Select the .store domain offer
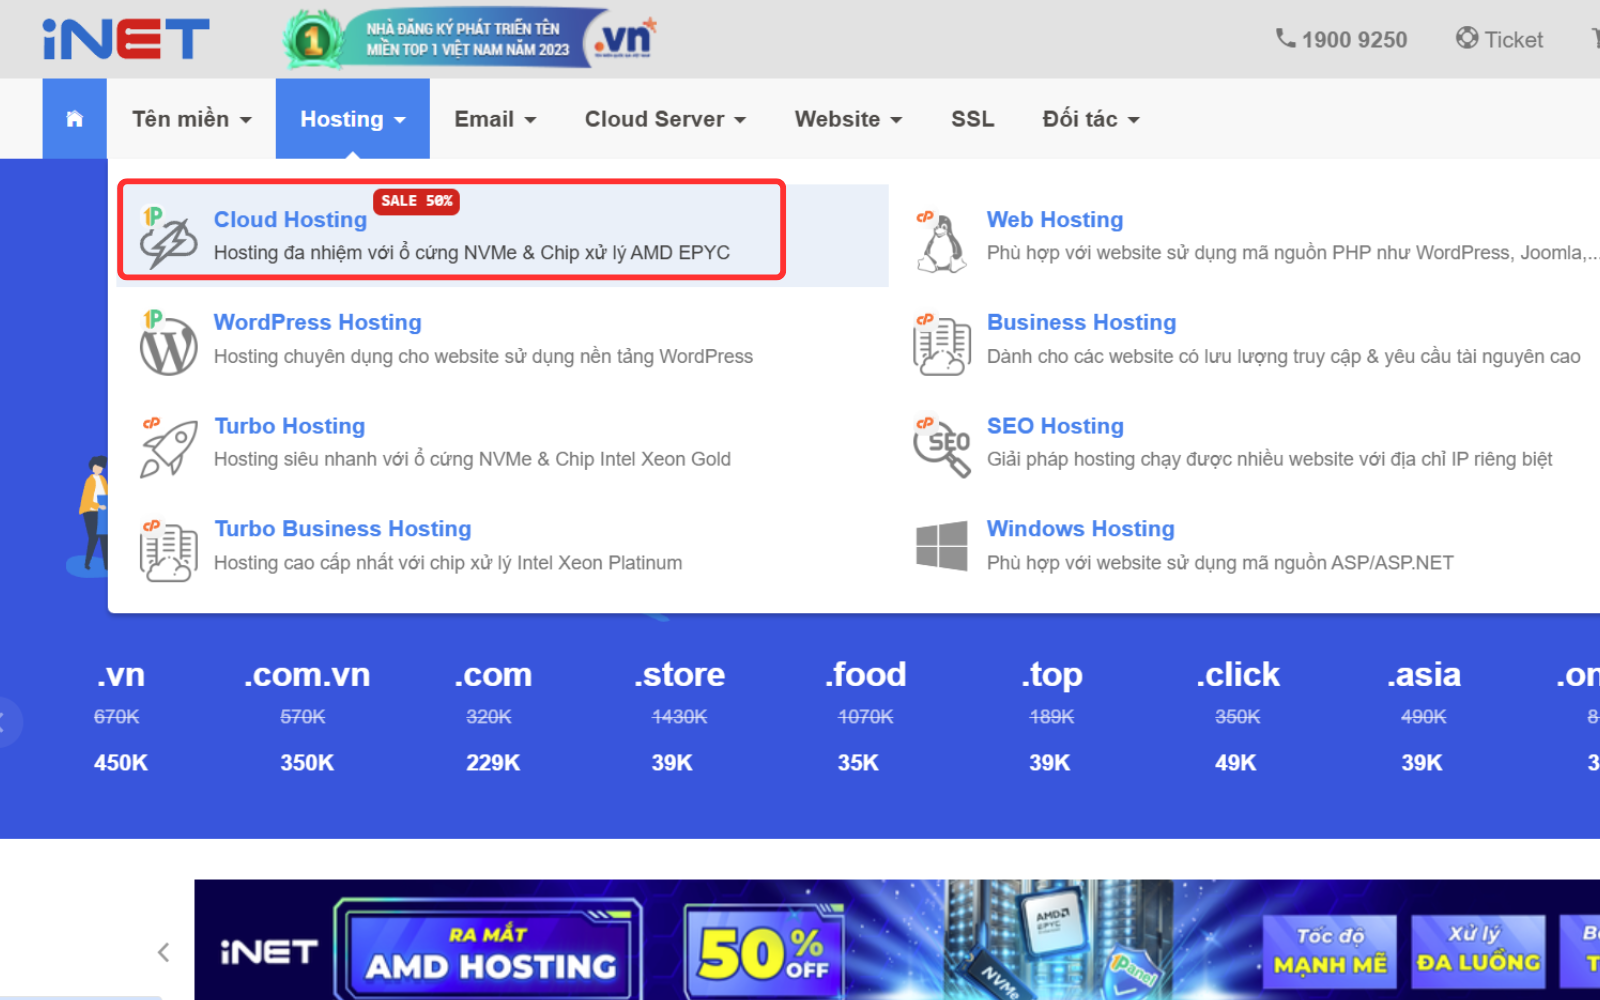This screenshot has width=1600, height=1000. pyautogui.click(x=679, y=717)
